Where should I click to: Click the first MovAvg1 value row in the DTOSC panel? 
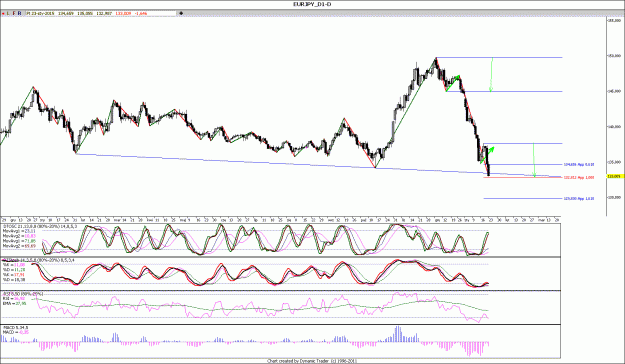tap(19, 231)
